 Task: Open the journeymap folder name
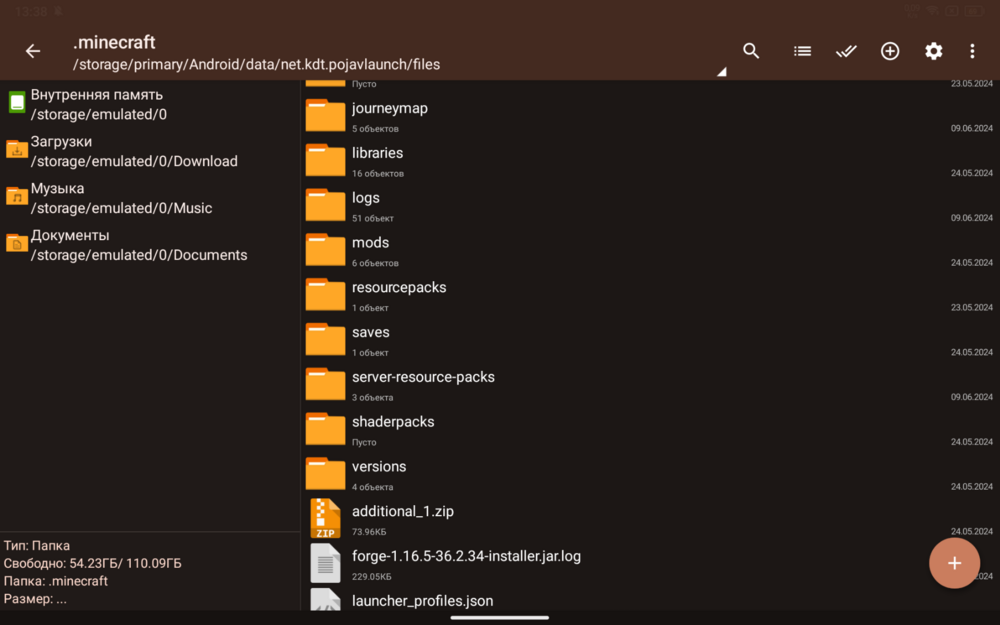coord(390,108)
